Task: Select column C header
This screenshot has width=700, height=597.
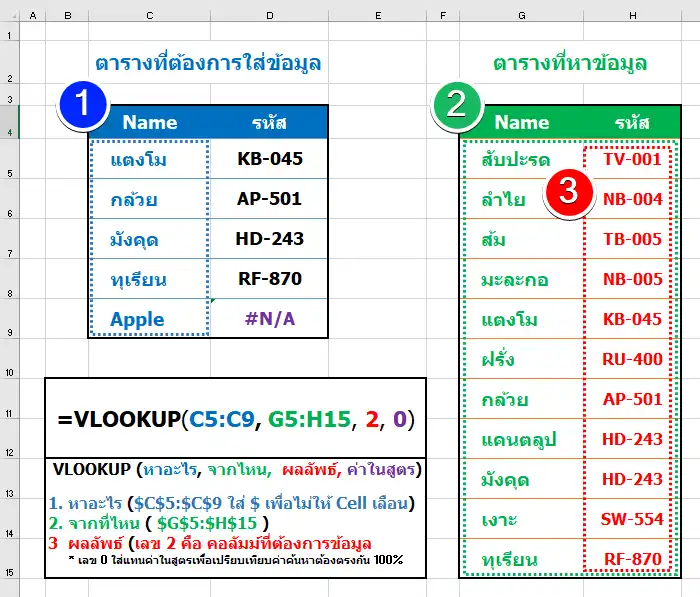Action: (149, 15)
